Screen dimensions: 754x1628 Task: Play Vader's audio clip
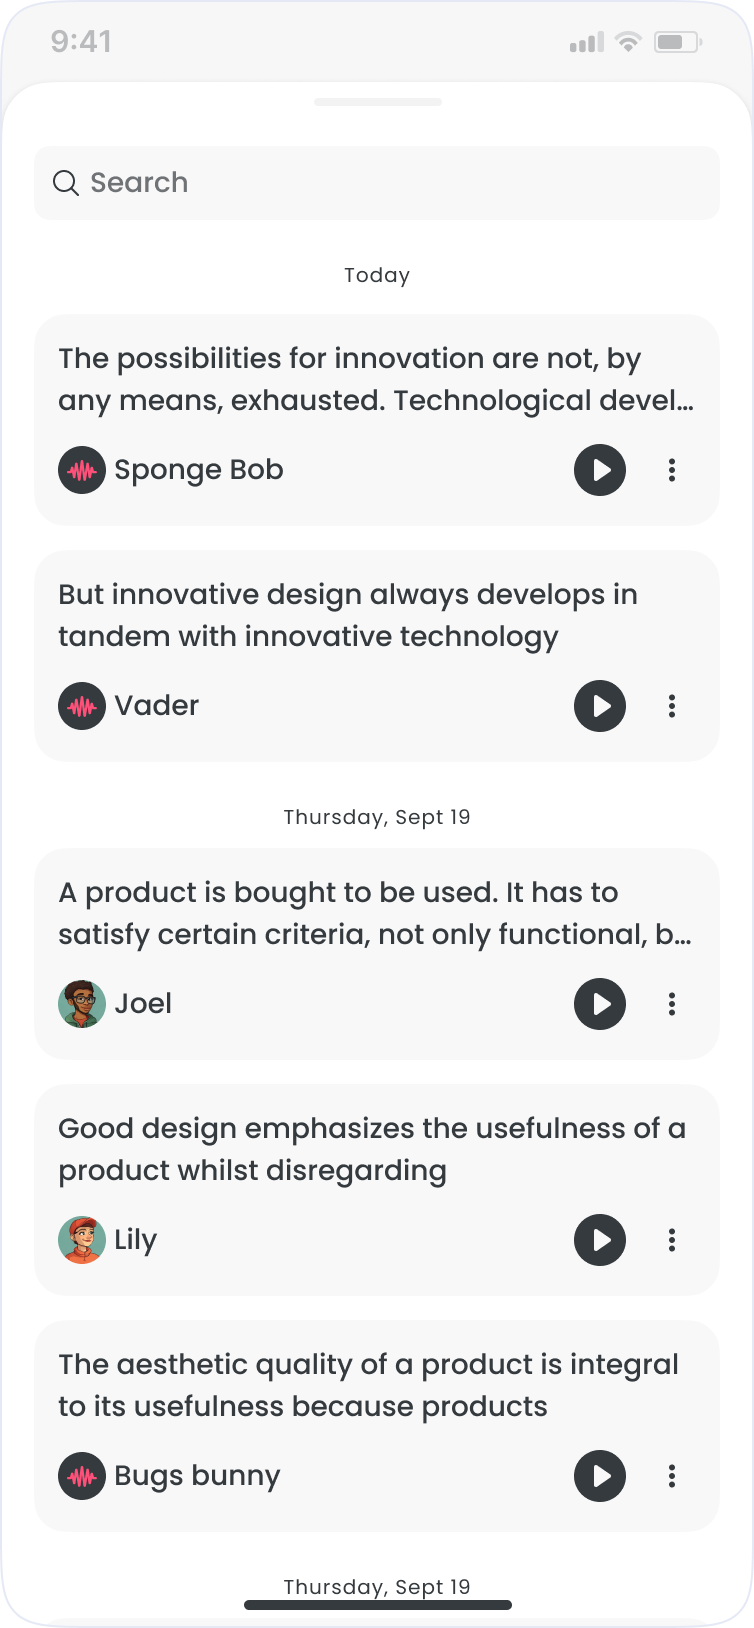click(x=600, y=706)
